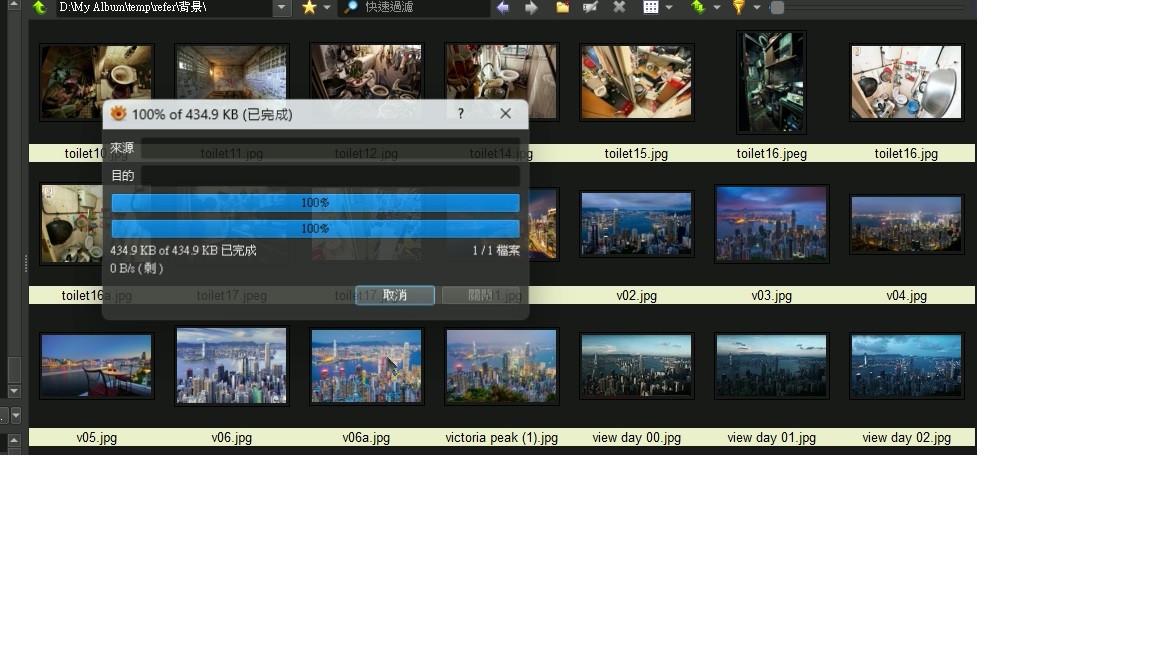Click the yellow star favorites icon
This screenshot has width=1152, height=648.
click(x=309, y=7)
